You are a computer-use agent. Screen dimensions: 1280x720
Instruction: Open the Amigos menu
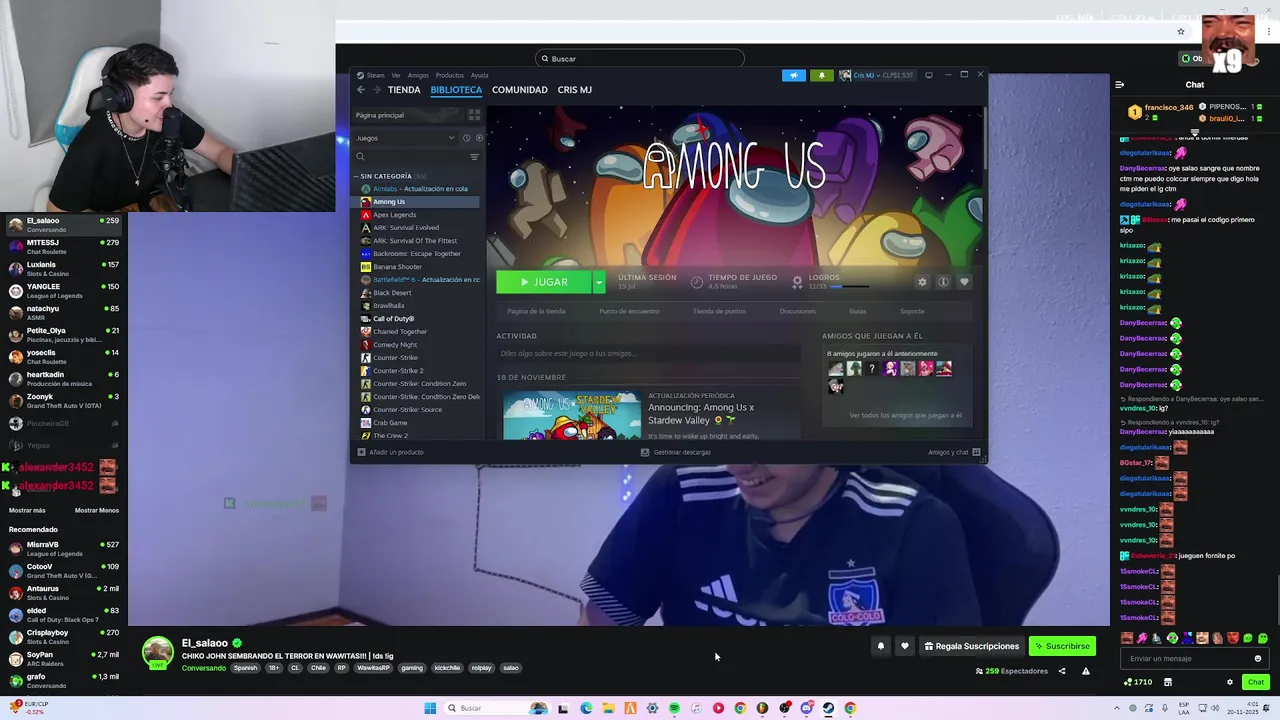point(418,75)
